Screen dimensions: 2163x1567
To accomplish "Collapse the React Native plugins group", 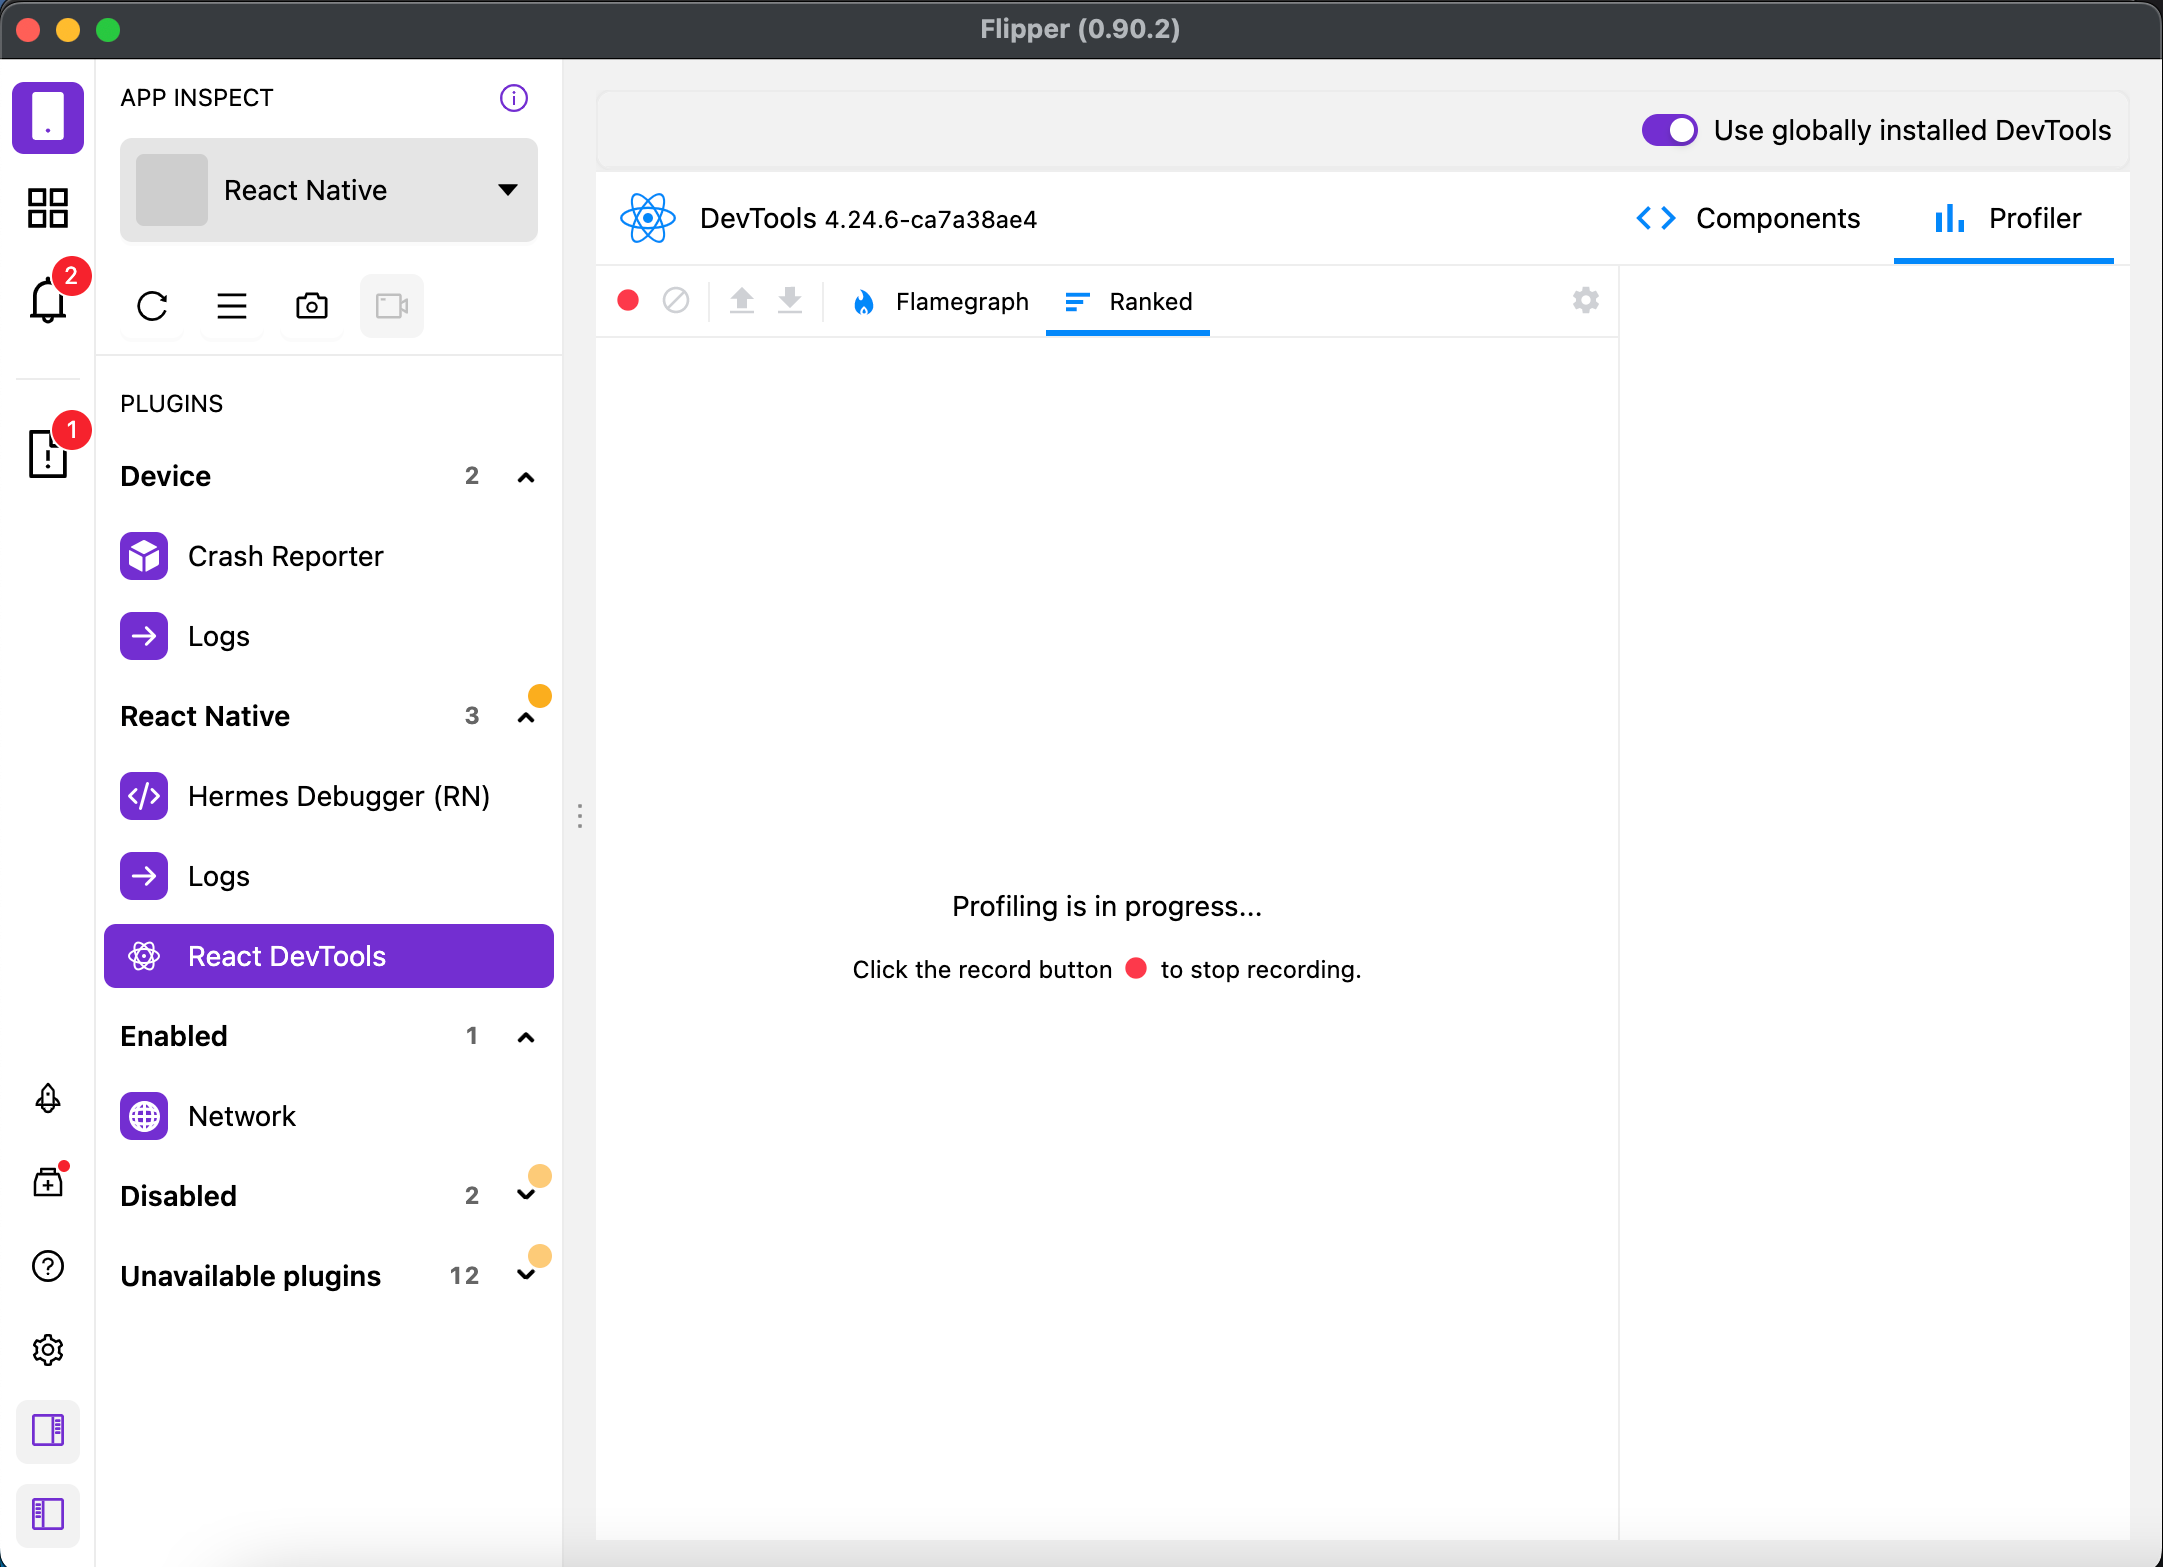I will coord(525,717).
